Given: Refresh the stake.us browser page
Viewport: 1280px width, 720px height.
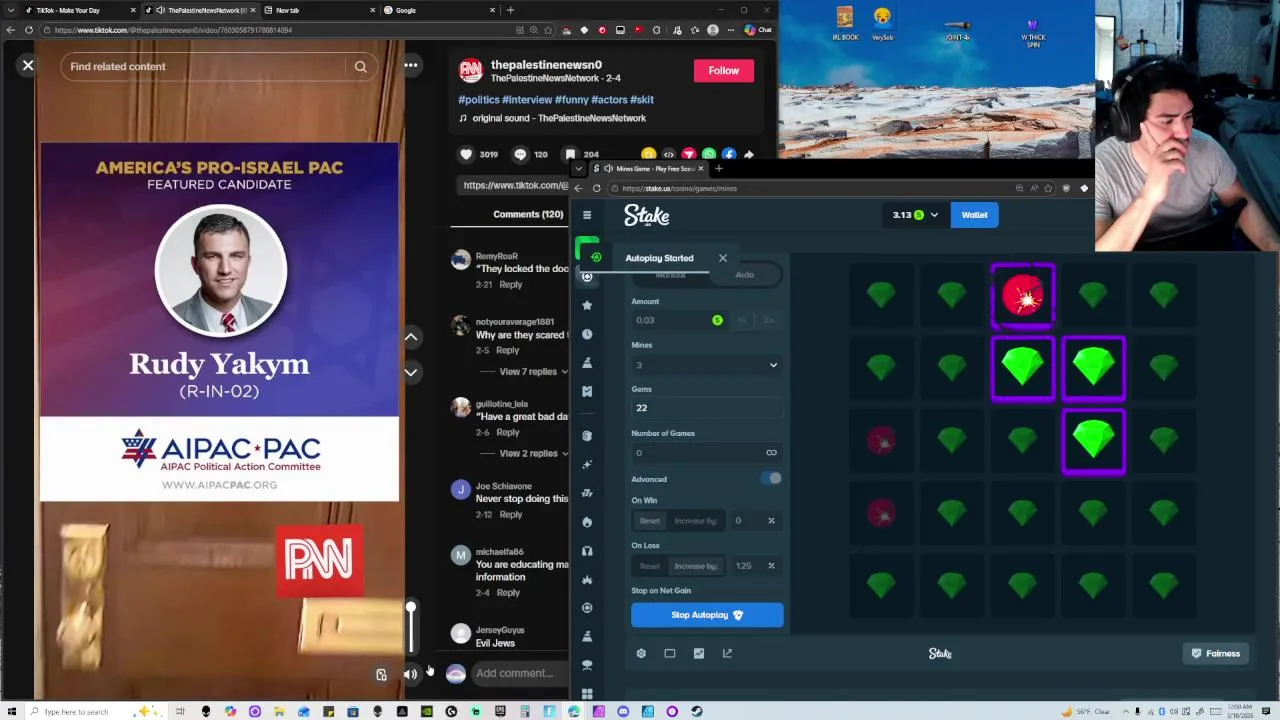Looking at the screenshot, I should [x=597, y=188].
